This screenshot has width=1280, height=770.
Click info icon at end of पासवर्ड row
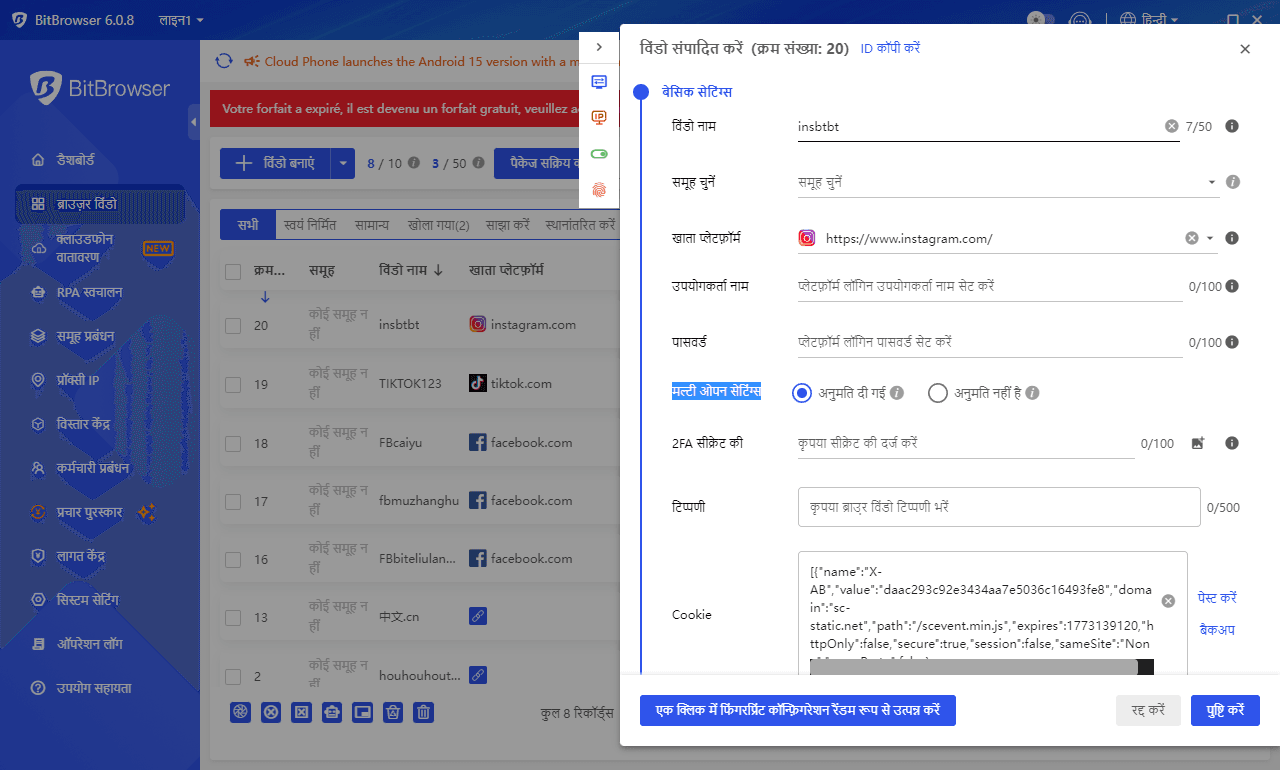pos(1232,342)
